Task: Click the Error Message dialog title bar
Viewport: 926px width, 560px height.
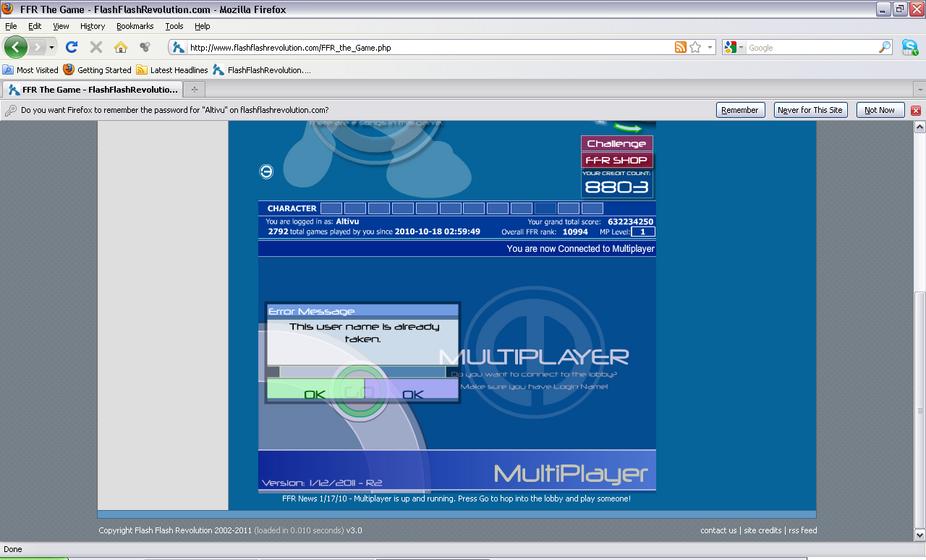Action: [x=363, y=311]
